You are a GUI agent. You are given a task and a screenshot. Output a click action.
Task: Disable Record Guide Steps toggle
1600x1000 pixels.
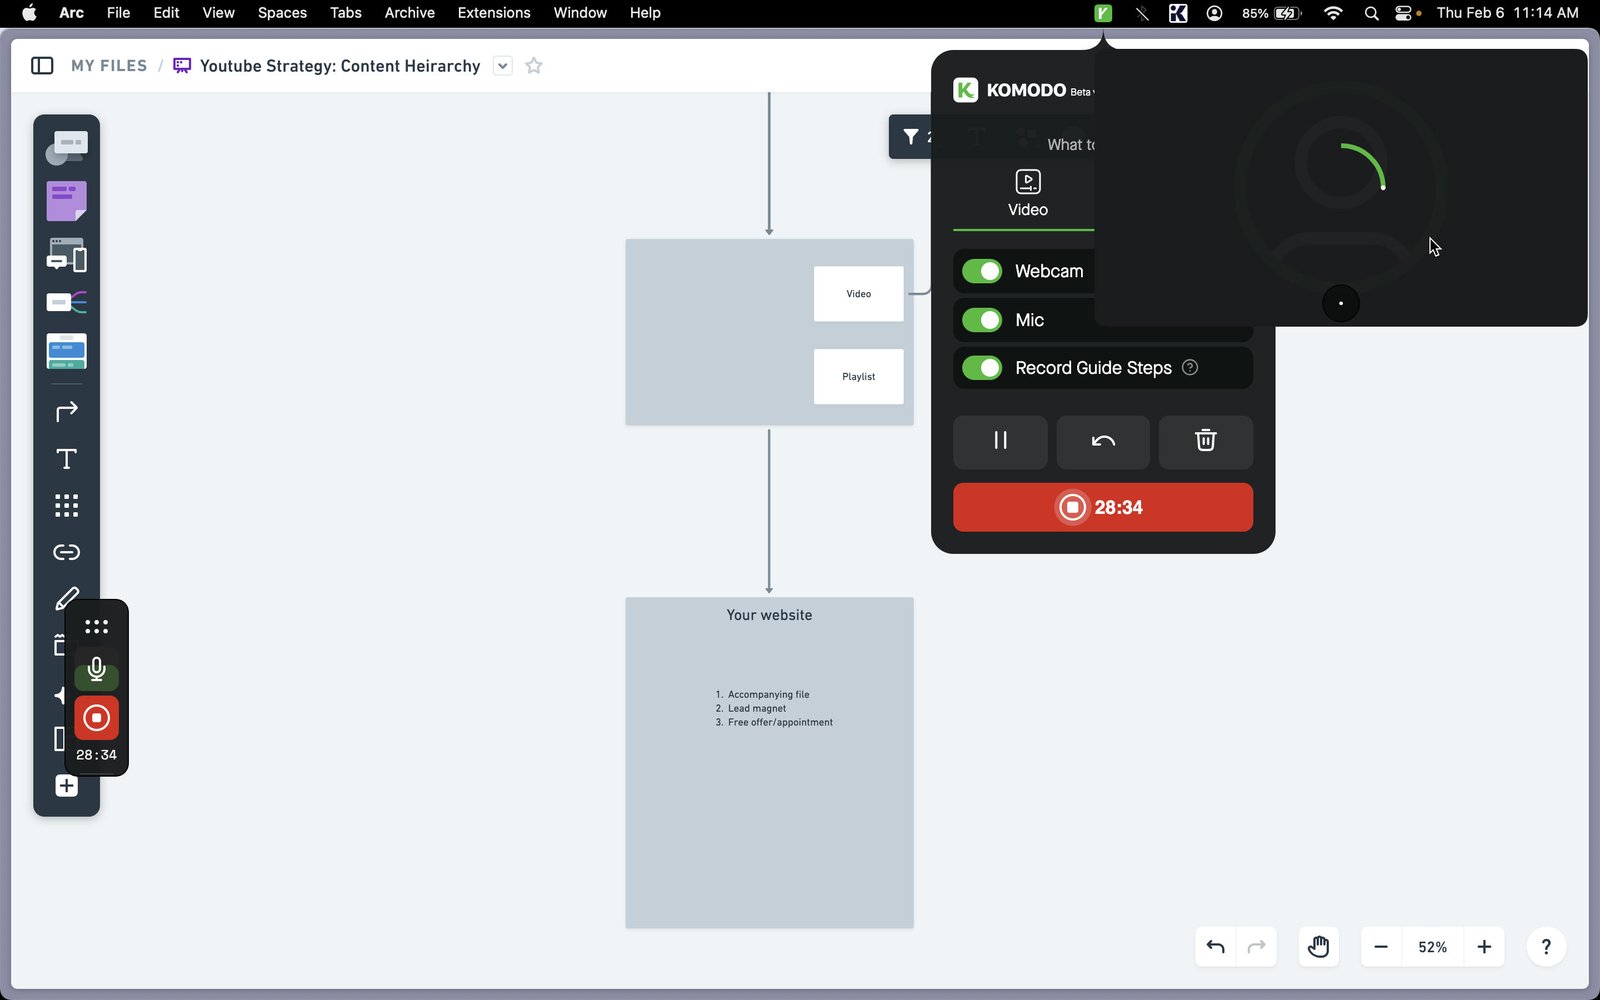[x=982, y=368]
